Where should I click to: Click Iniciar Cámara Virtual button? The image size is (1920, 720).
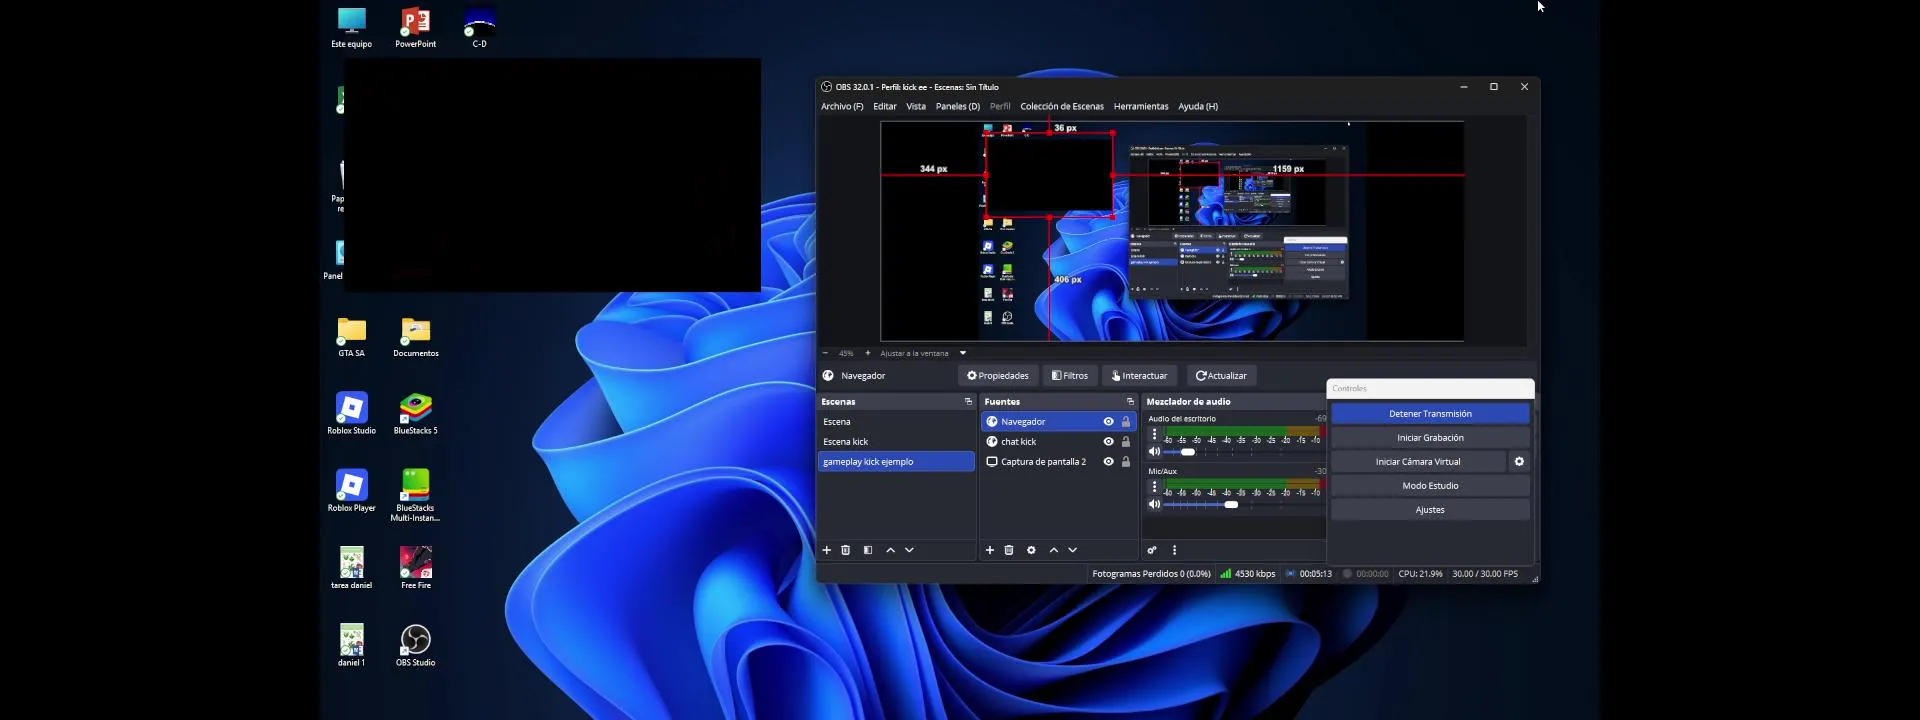pyautogui.click(x=1418, y=462)
